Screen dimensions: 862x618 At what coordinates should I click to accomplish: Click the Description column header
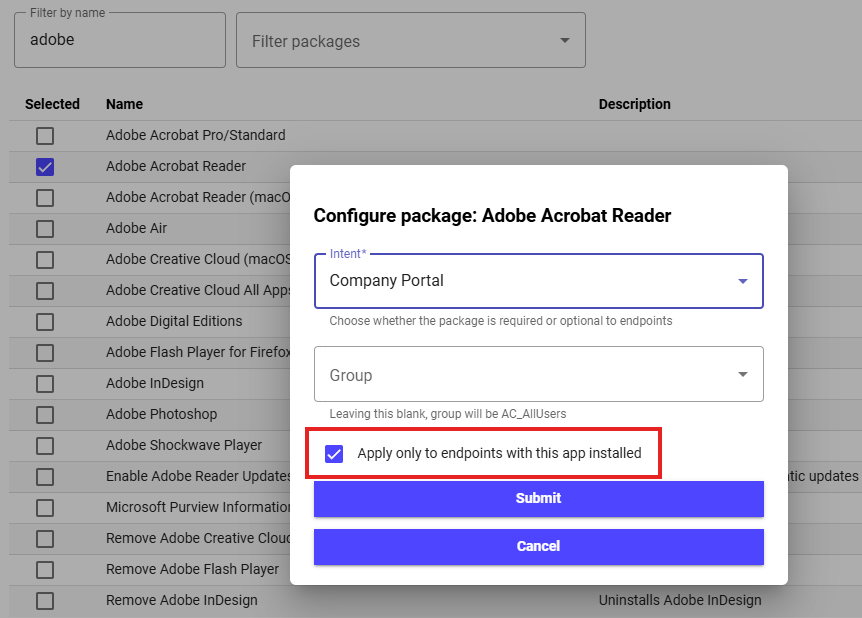[x=634, y=104]
